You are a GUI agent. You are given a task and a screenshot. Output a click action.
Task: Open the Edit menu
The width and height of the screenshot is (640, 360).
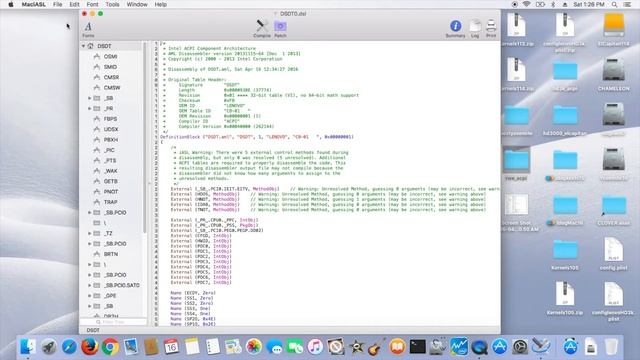(x=74, y=4)
